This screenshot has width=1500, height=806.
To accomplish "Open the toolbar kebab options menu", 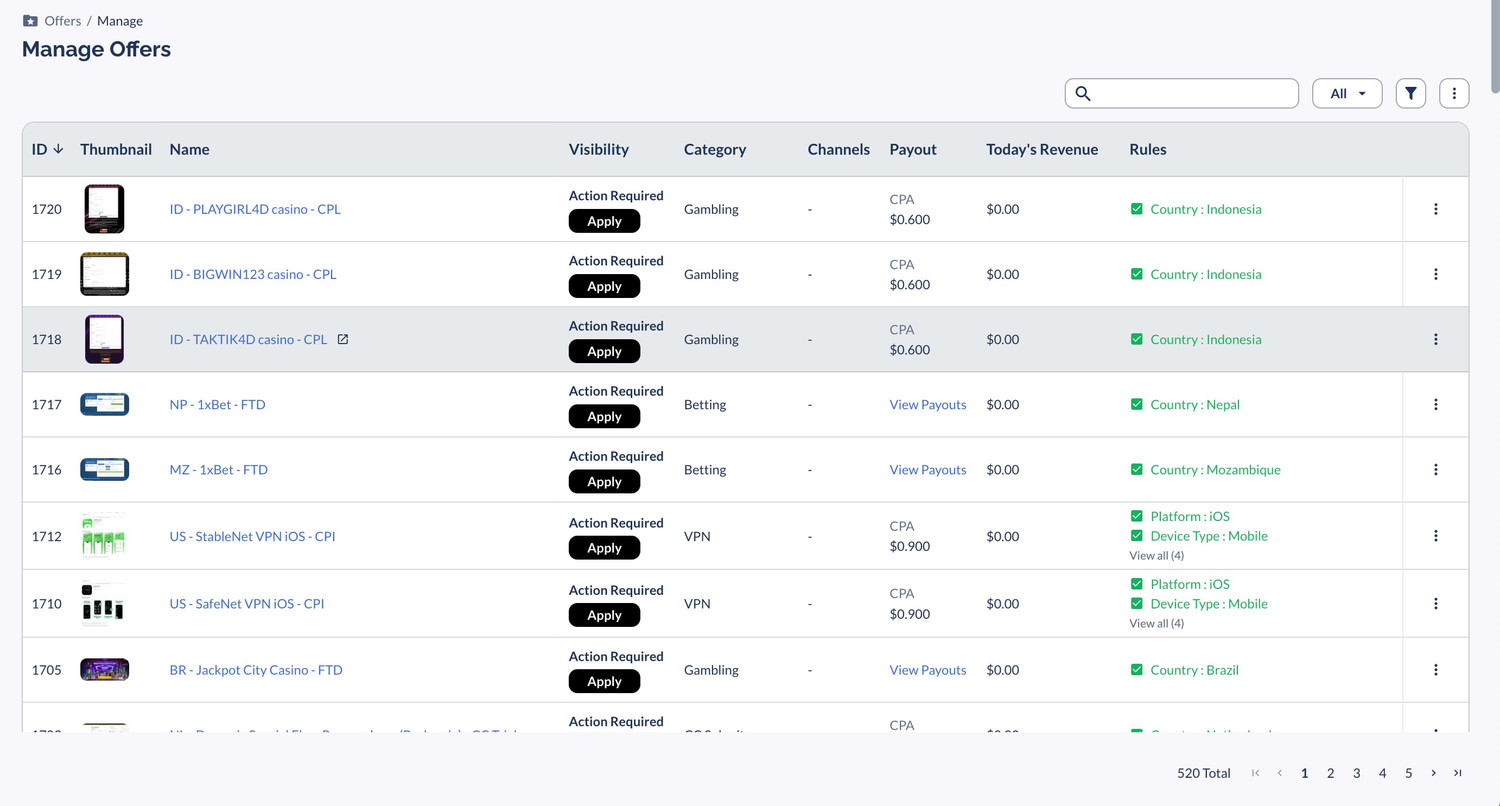I will tap(1454, 93).
